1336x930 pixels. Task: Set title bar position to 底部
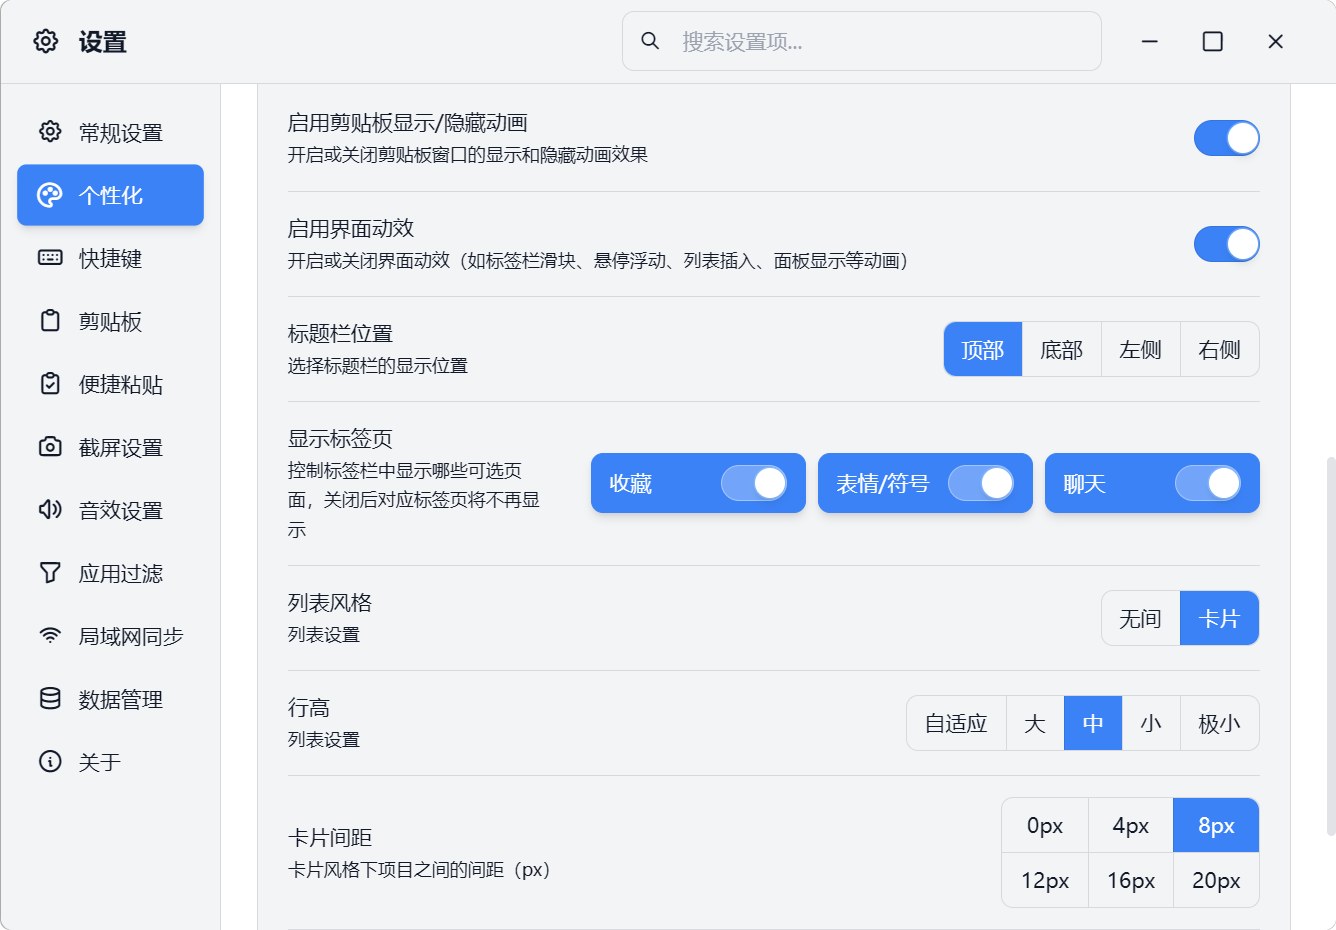(x=1062, y=349)
